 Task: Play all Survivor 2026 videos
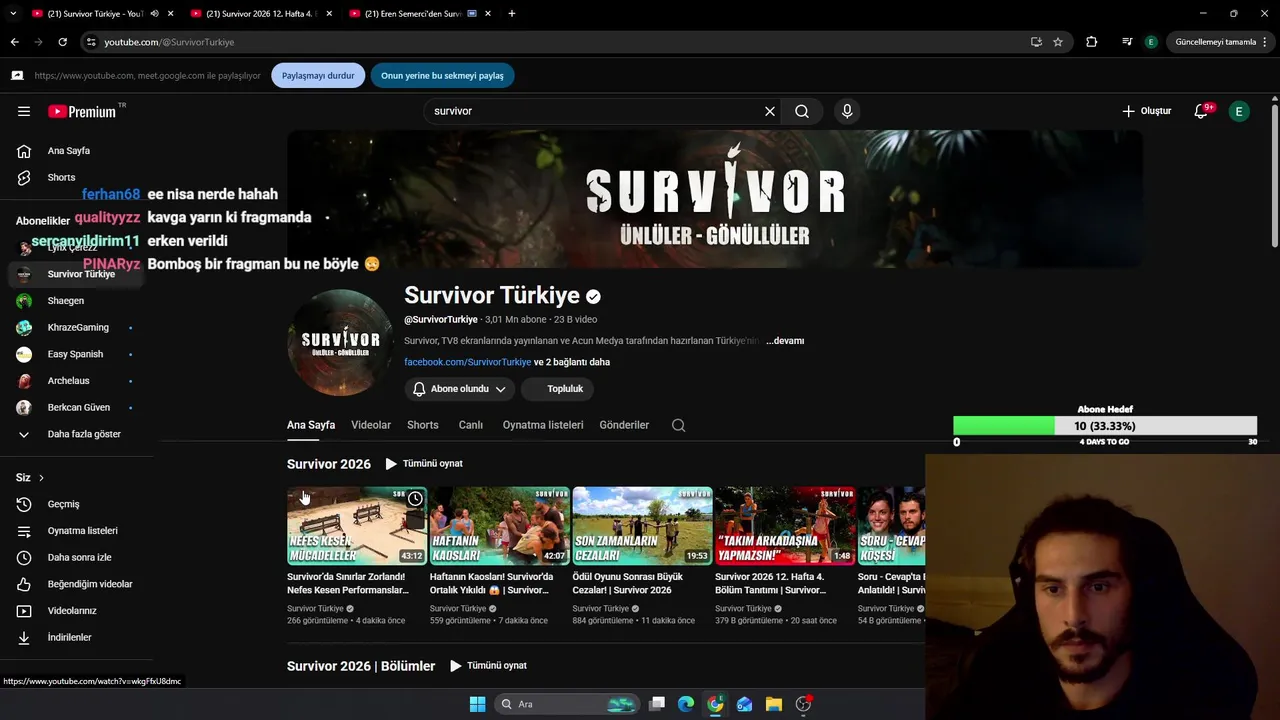(x=424, y=464)
